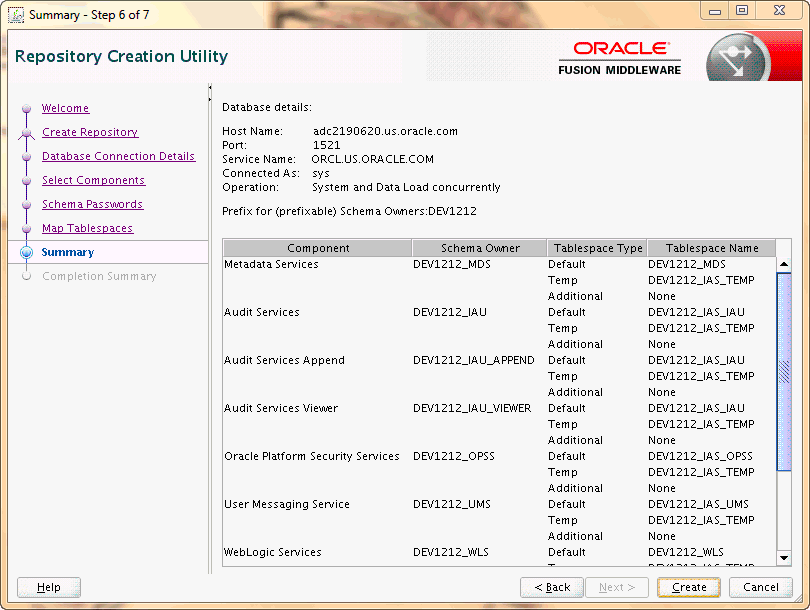Click the port value 1521
This screenshot has height=610, width=810.
[326, 145]
